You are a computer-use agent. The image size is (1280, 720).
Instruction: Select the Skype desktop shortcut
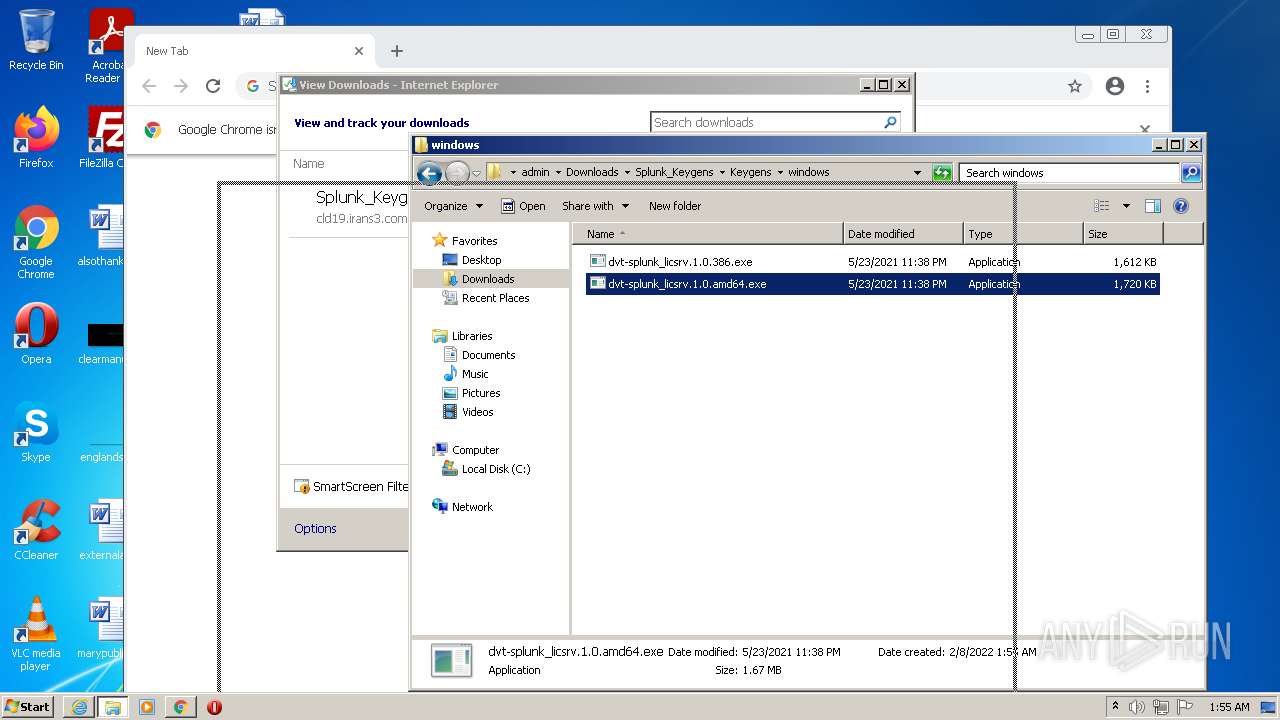pos(36,431)
